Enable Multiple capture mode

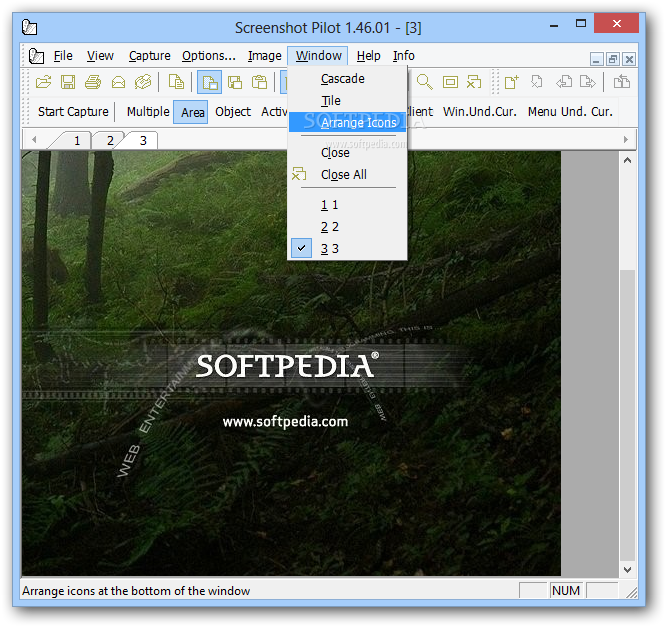tap(148, 112)
